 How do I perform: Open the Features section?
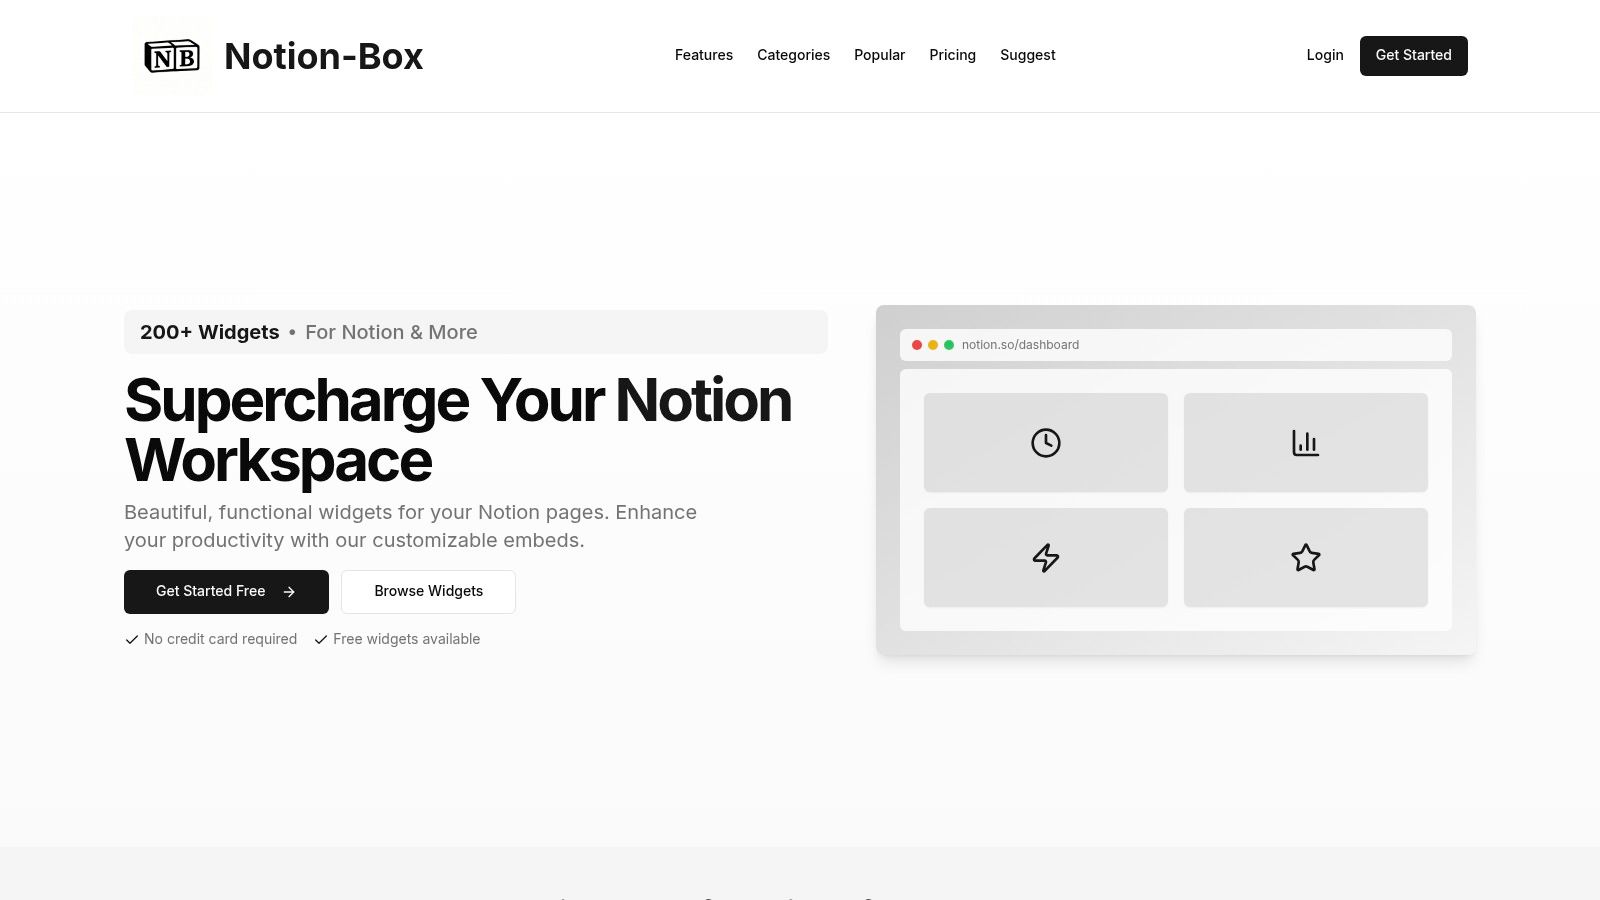[x=703, y=55]
